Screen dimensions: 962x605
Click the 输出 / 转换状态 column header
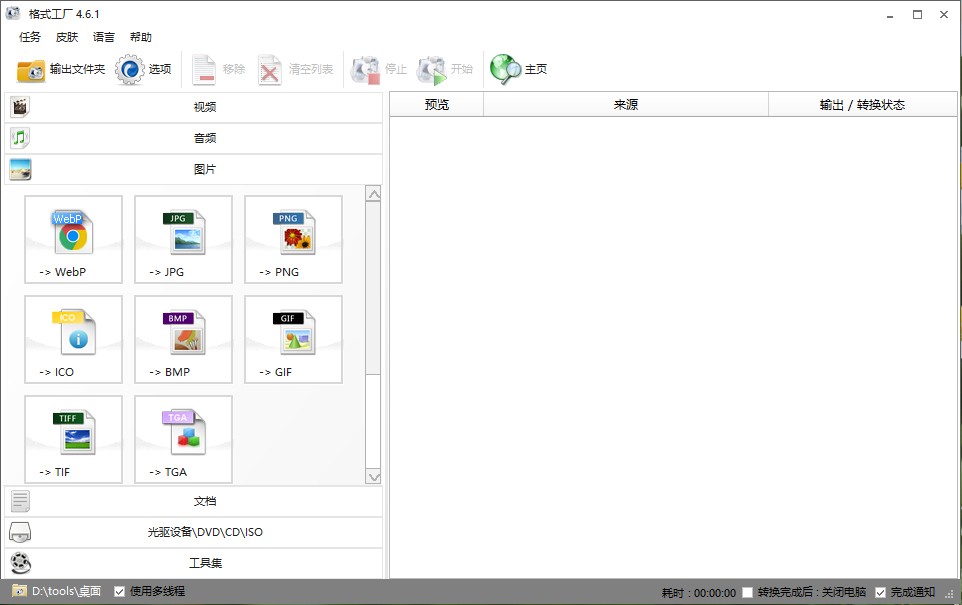tap(863, 104)
